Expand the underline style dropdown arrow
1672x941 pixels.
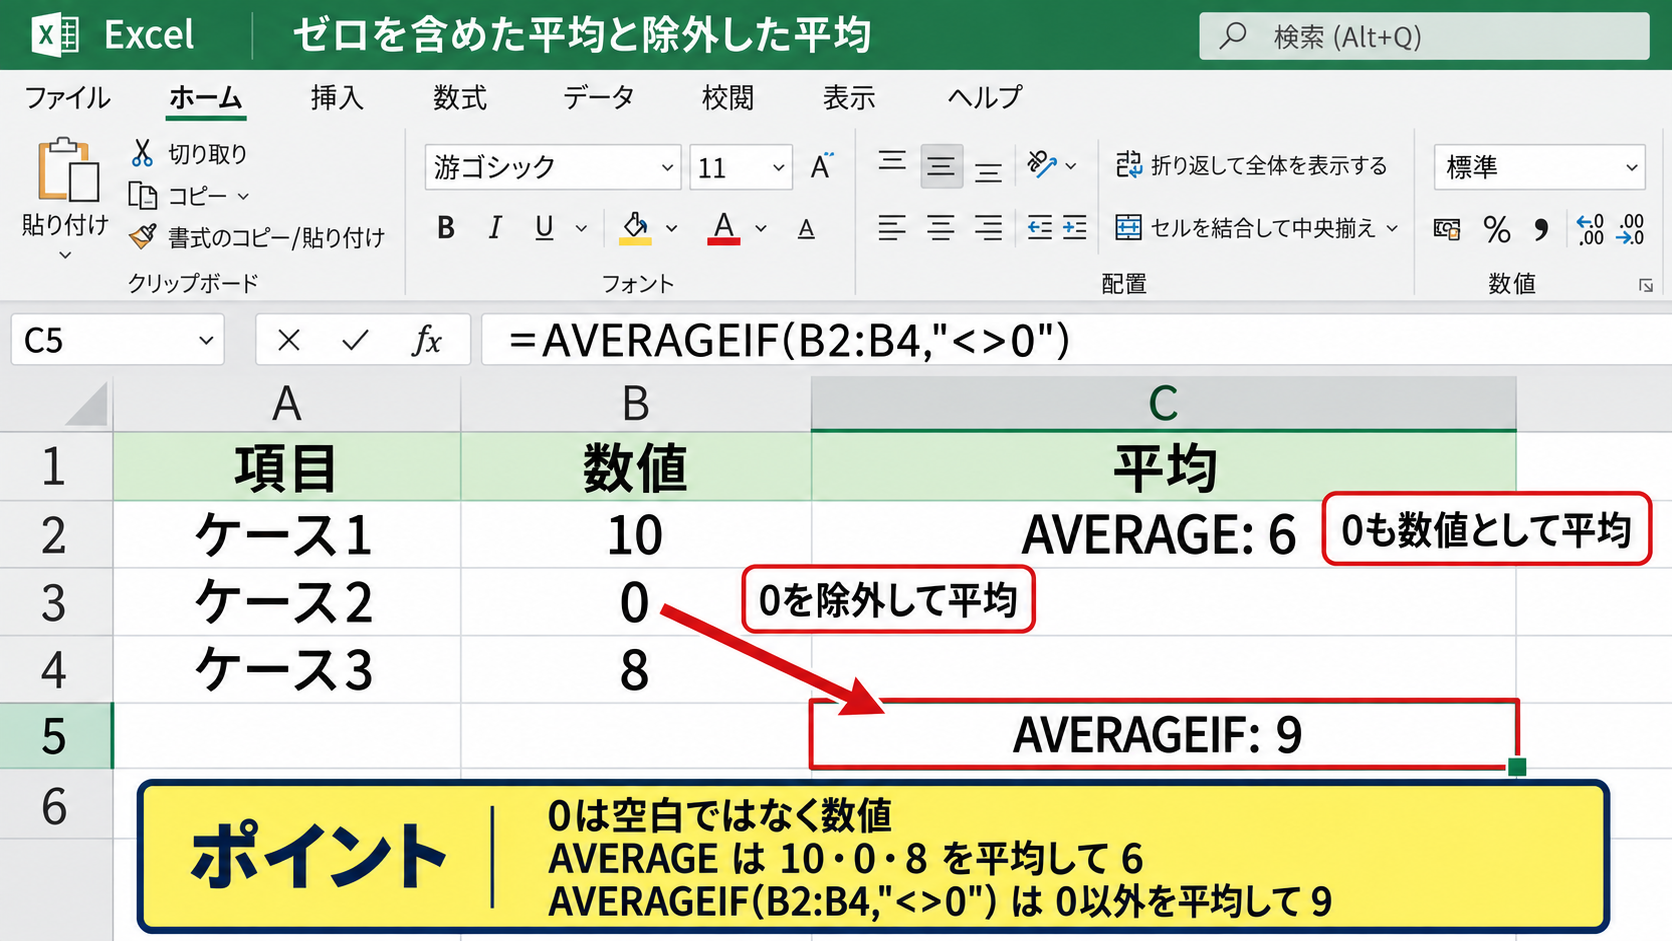tap(581, 229)
